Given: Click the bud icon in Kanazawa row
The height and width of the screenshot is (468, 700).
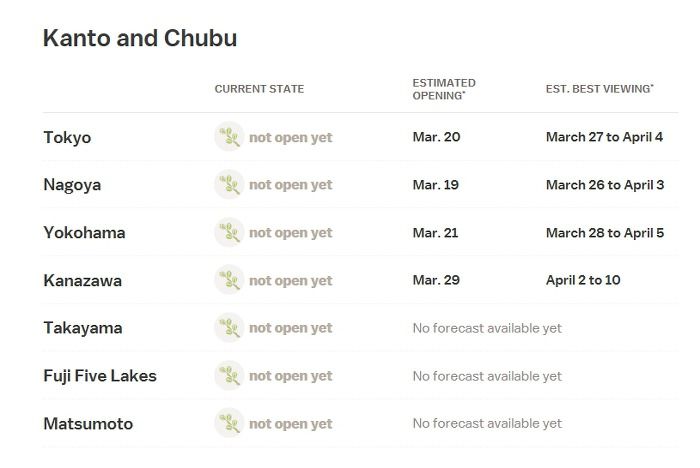Looking at the screenshot, I should click(229, 280).
